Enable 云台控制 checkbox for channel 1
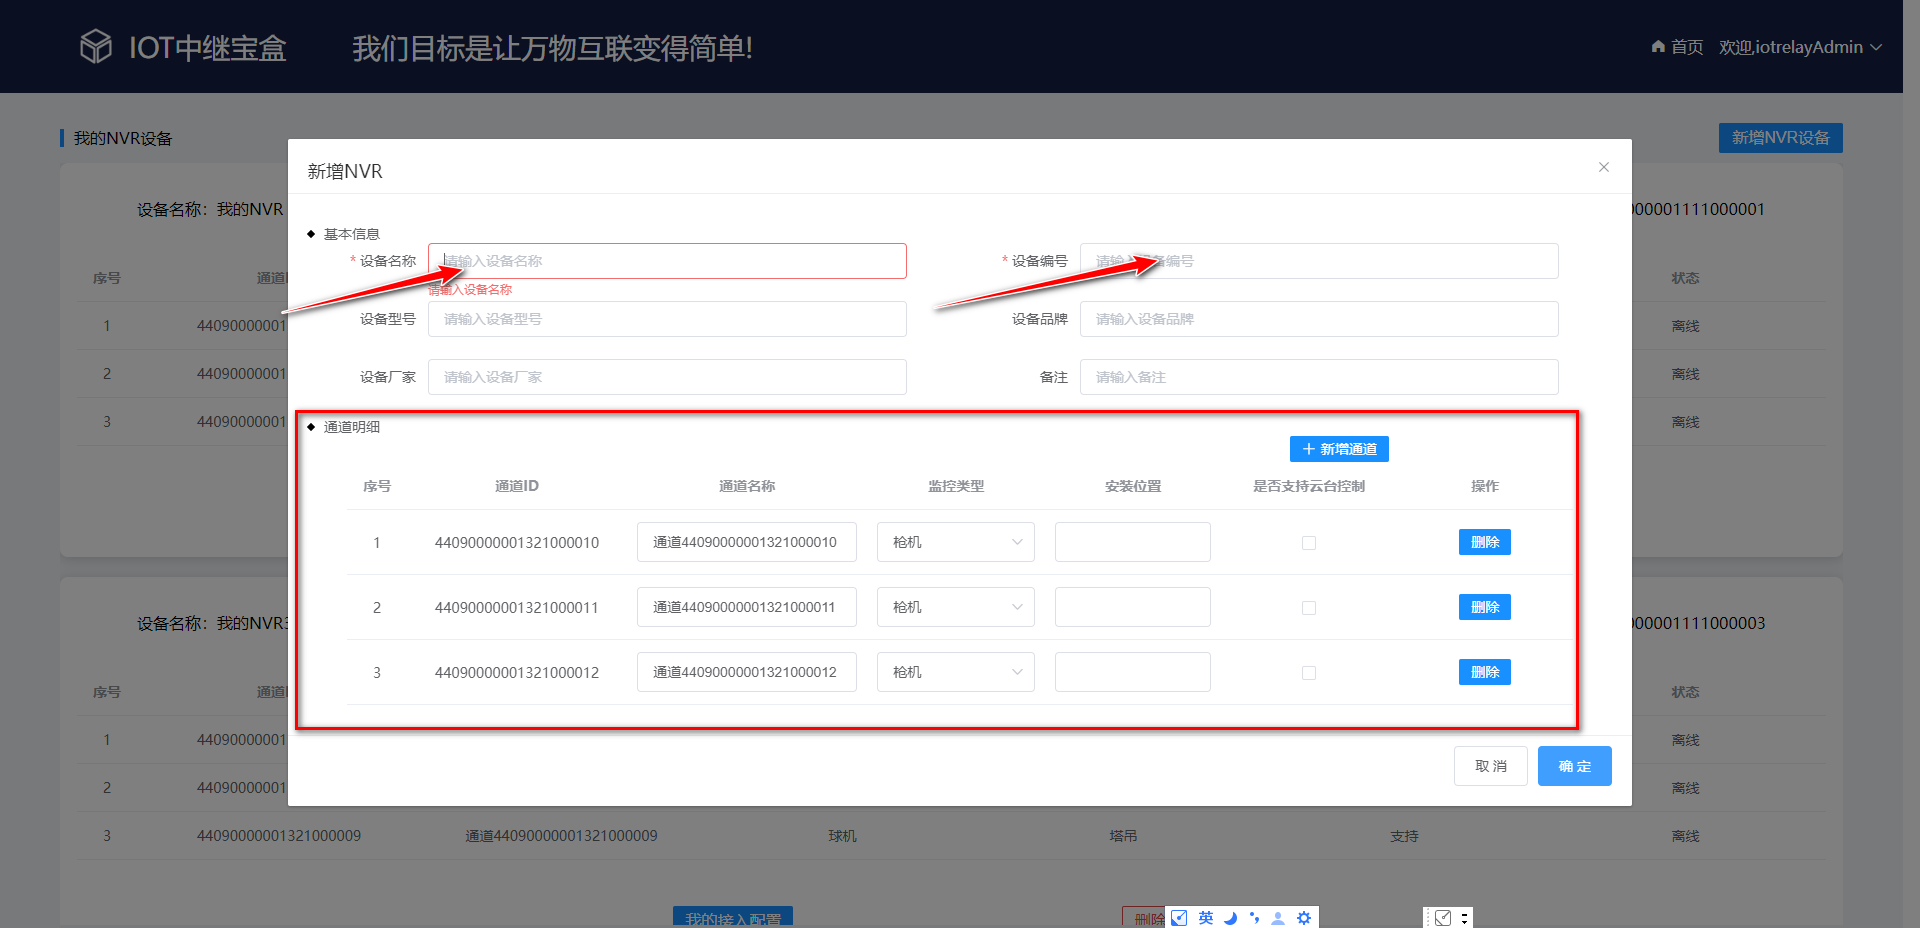The height and width of the screenshot is (928, 1920). click(1309, 543)
